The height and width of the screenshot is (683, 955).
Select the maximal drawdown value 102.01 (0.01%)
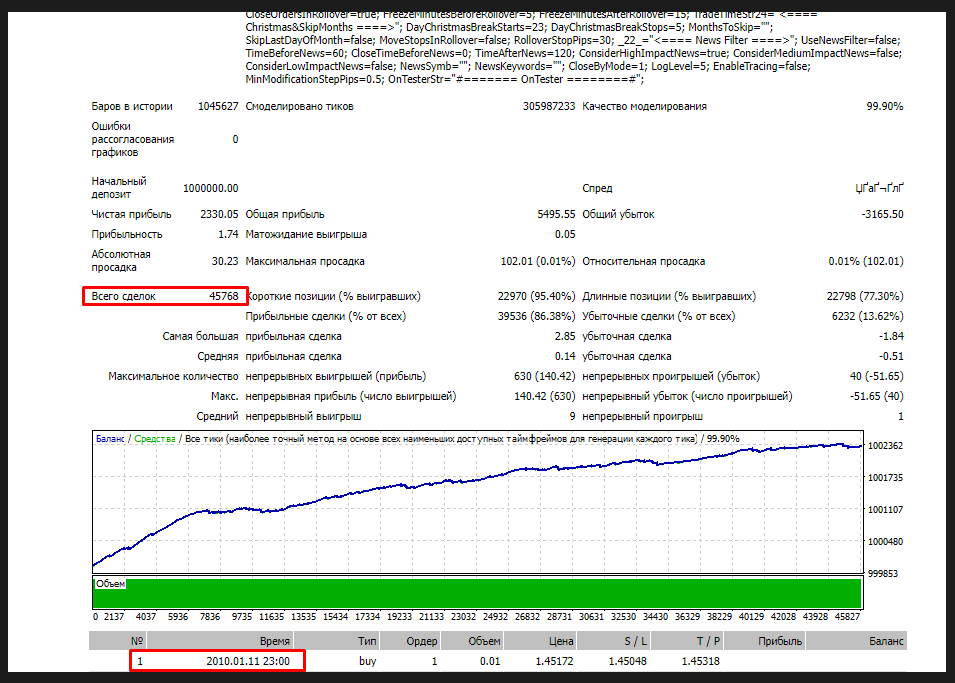(538, 261)
